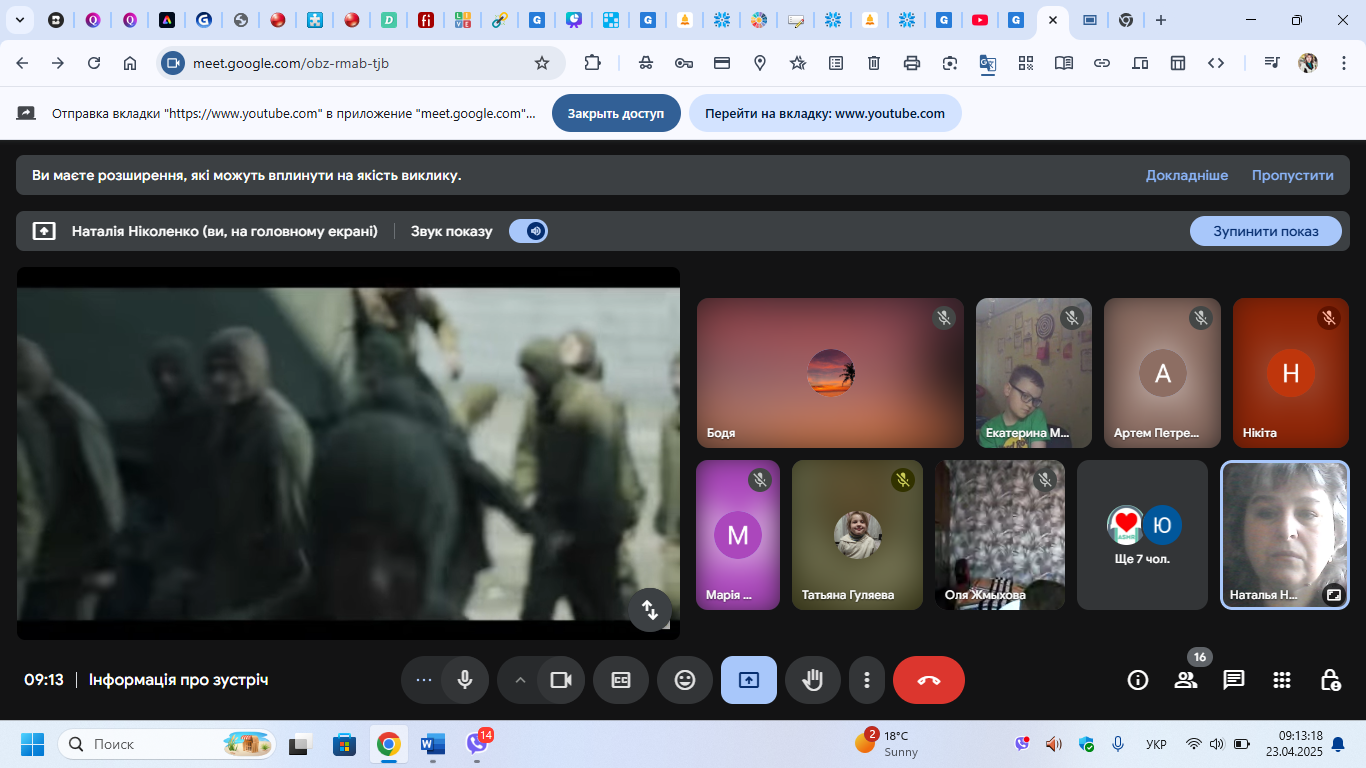Screen dimensions: 1366x768
Task: Click the Нікіта participant tile
Action: pyautogui.click(x=1291, y=372)
